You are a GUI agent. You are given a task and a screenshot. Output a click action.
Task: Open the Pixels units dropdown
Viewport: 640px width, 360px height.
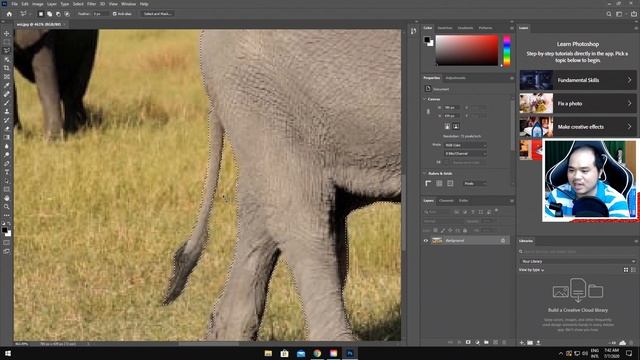pyautogui.click(x=475, y=184)
